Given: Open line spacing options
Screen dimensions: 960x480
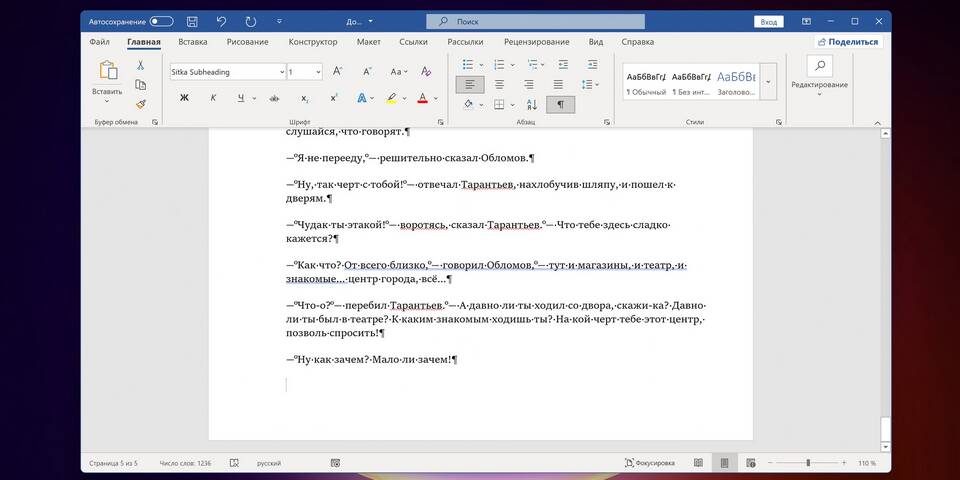Looking at the screenshot, I should [x=588, y=84].
